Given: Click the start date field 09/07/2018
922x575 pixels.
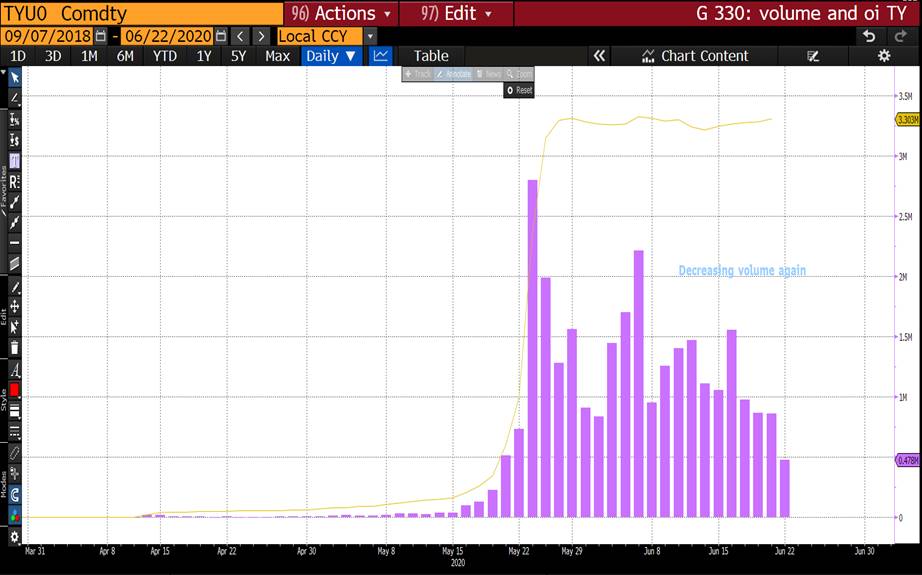Looking at the screenshot, I should [x=48, y=36].
